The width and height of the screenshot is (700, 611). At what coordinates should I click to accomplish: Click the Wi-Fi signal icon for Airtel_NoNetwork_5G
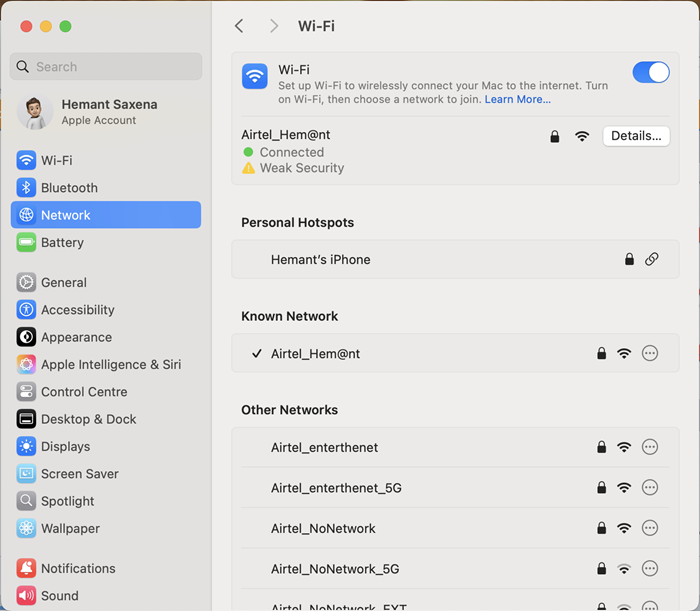624,569
